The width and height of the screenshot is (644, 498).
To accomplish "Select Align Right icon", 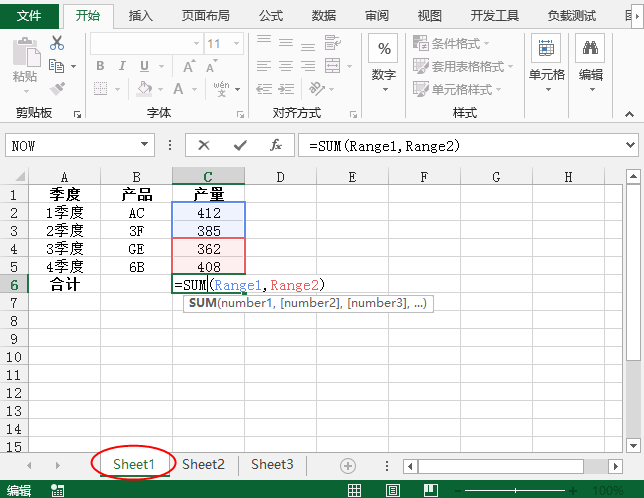I will 308,66.
